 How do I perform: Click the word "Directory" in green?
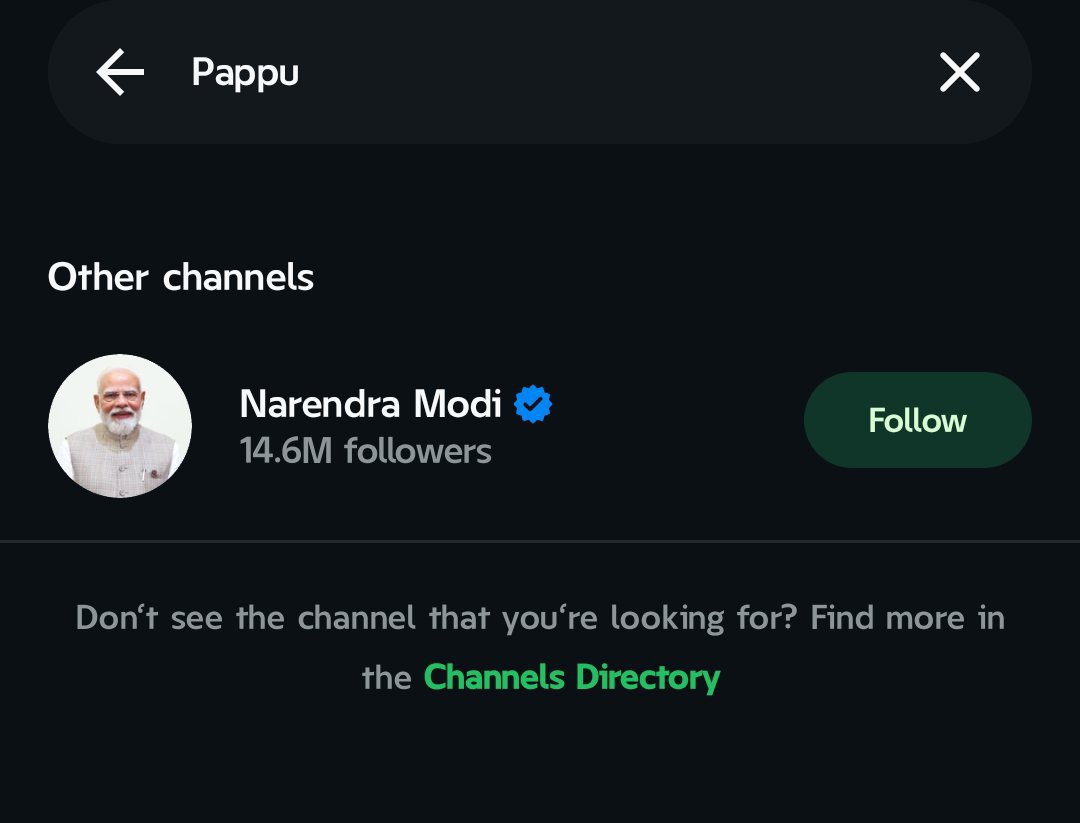coord(648,678)
